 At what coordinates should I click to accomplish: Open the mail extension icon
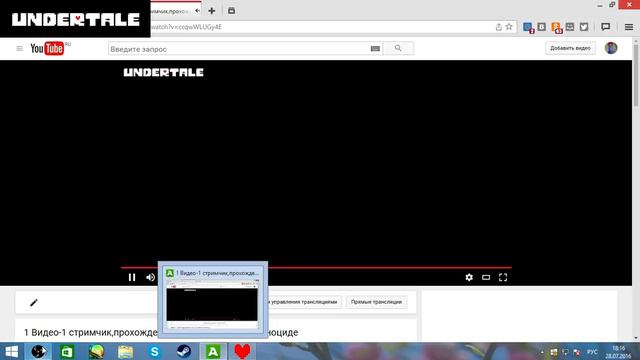570,27
